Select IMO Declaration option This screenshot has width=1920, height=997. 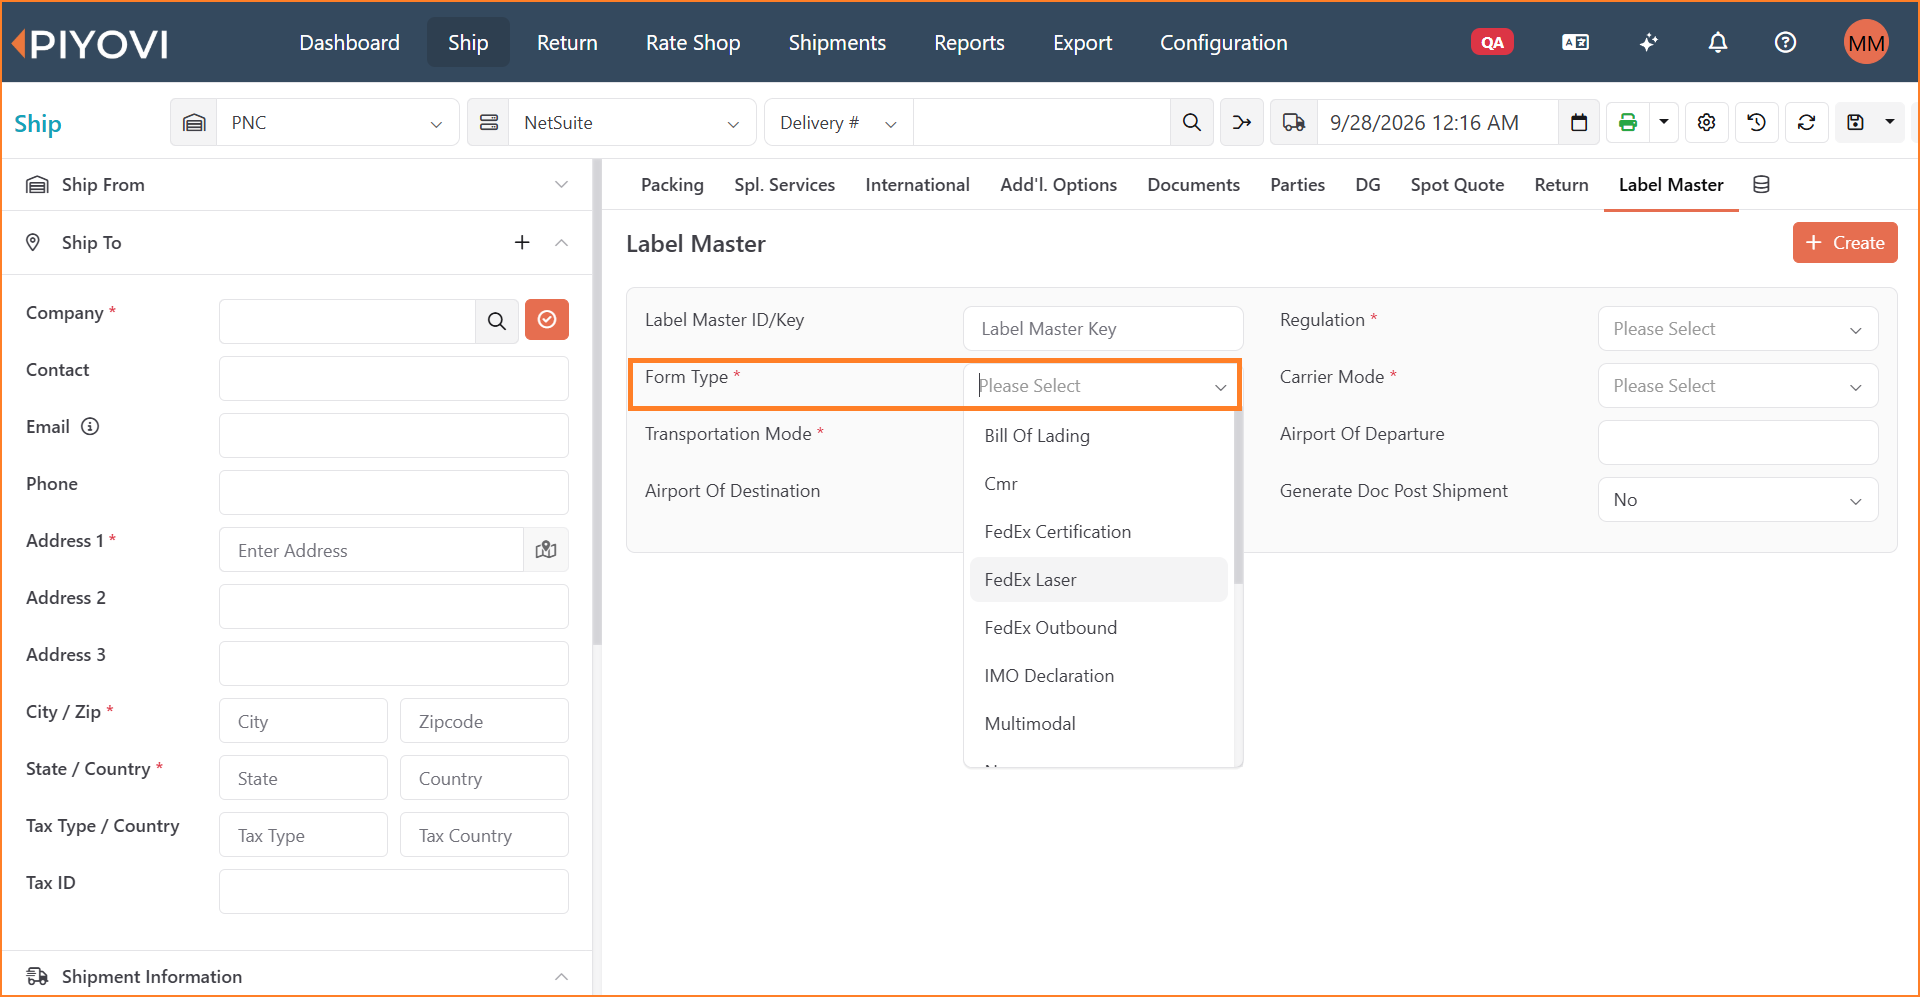pos(1098,675)
